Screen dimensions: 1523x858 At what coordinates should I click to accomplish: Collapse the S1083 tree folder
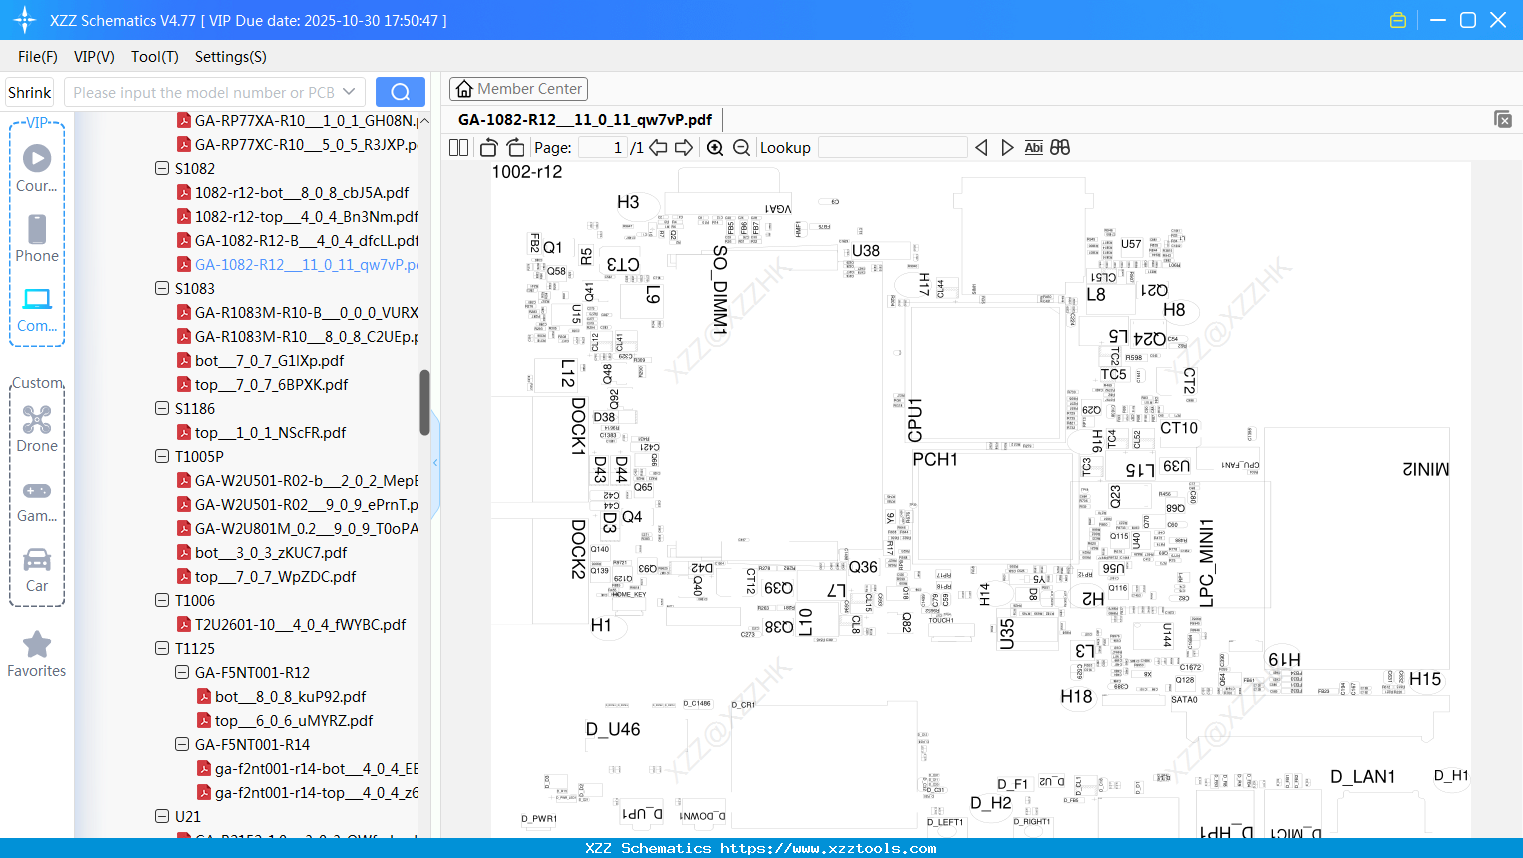162,288
